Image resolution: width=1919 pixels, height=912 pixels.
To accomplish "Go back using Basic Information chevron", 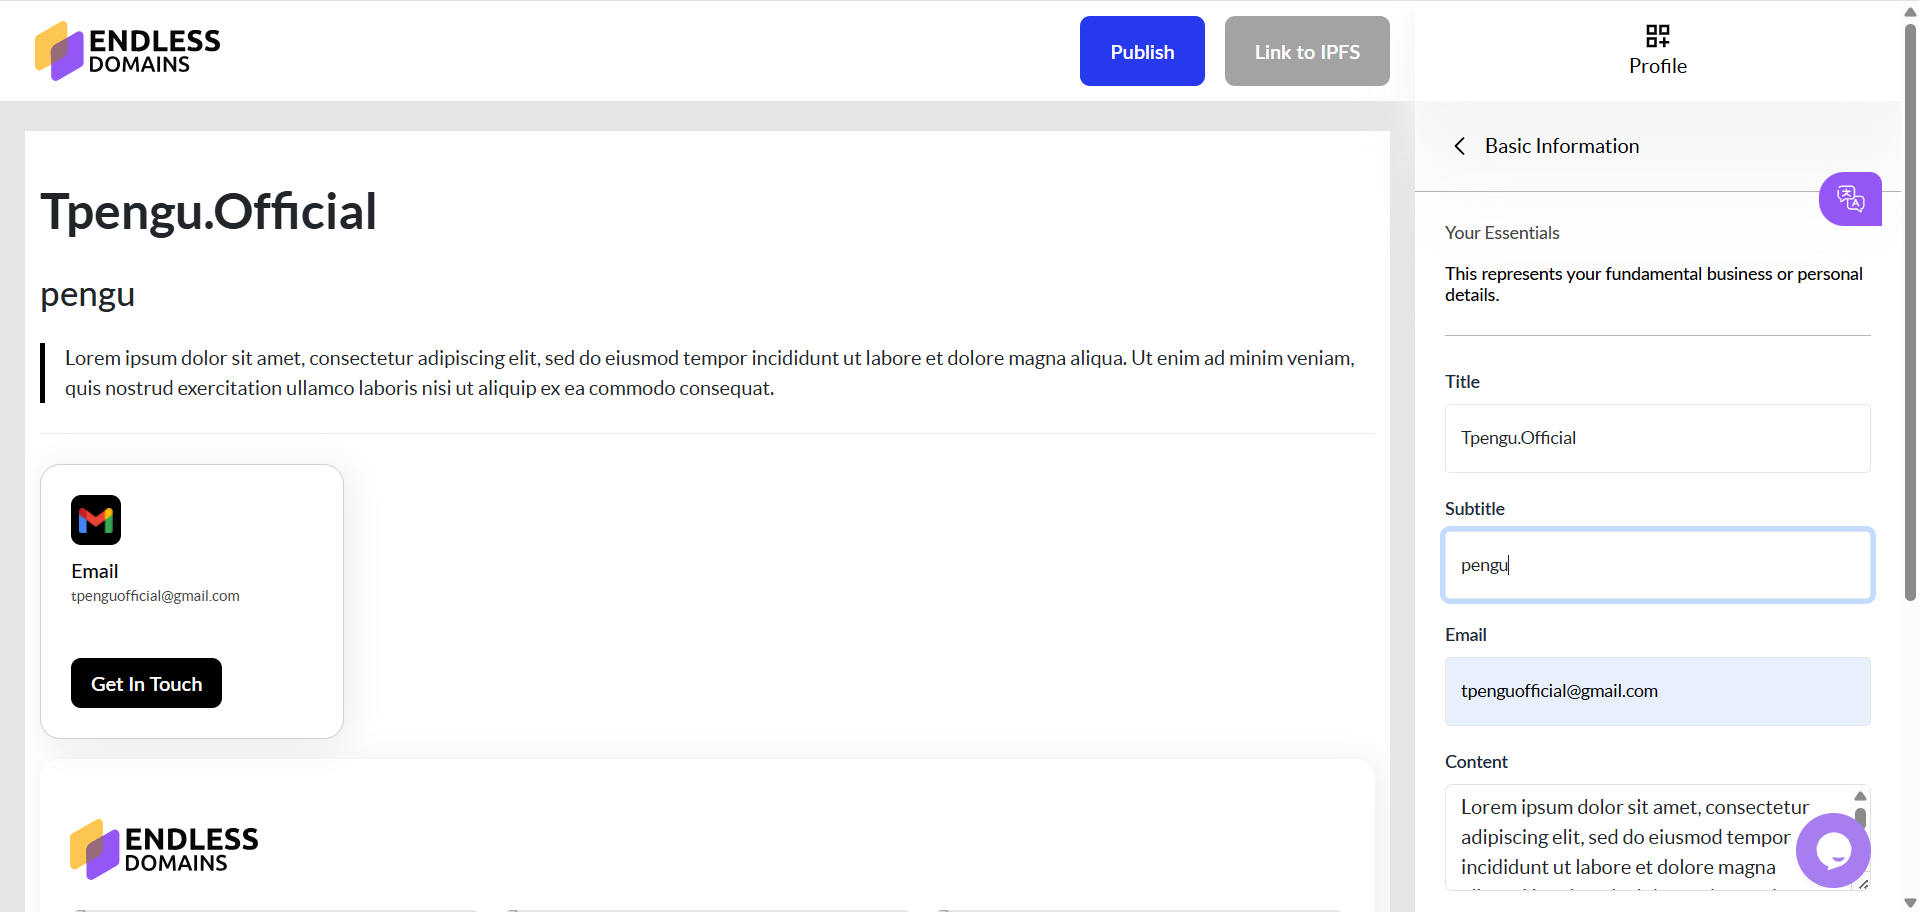I will coord(1460,146).
